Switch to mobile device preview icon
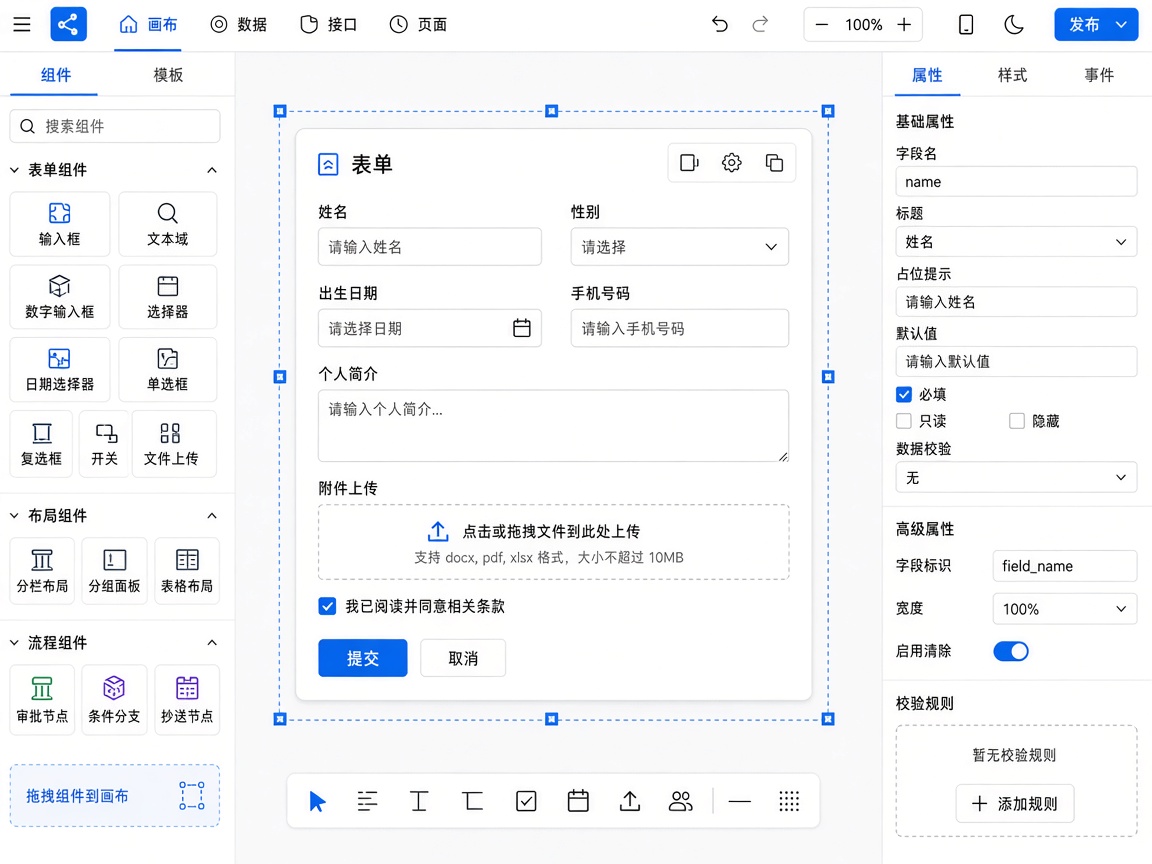The image size is (1152, 864). coord(966,24)
